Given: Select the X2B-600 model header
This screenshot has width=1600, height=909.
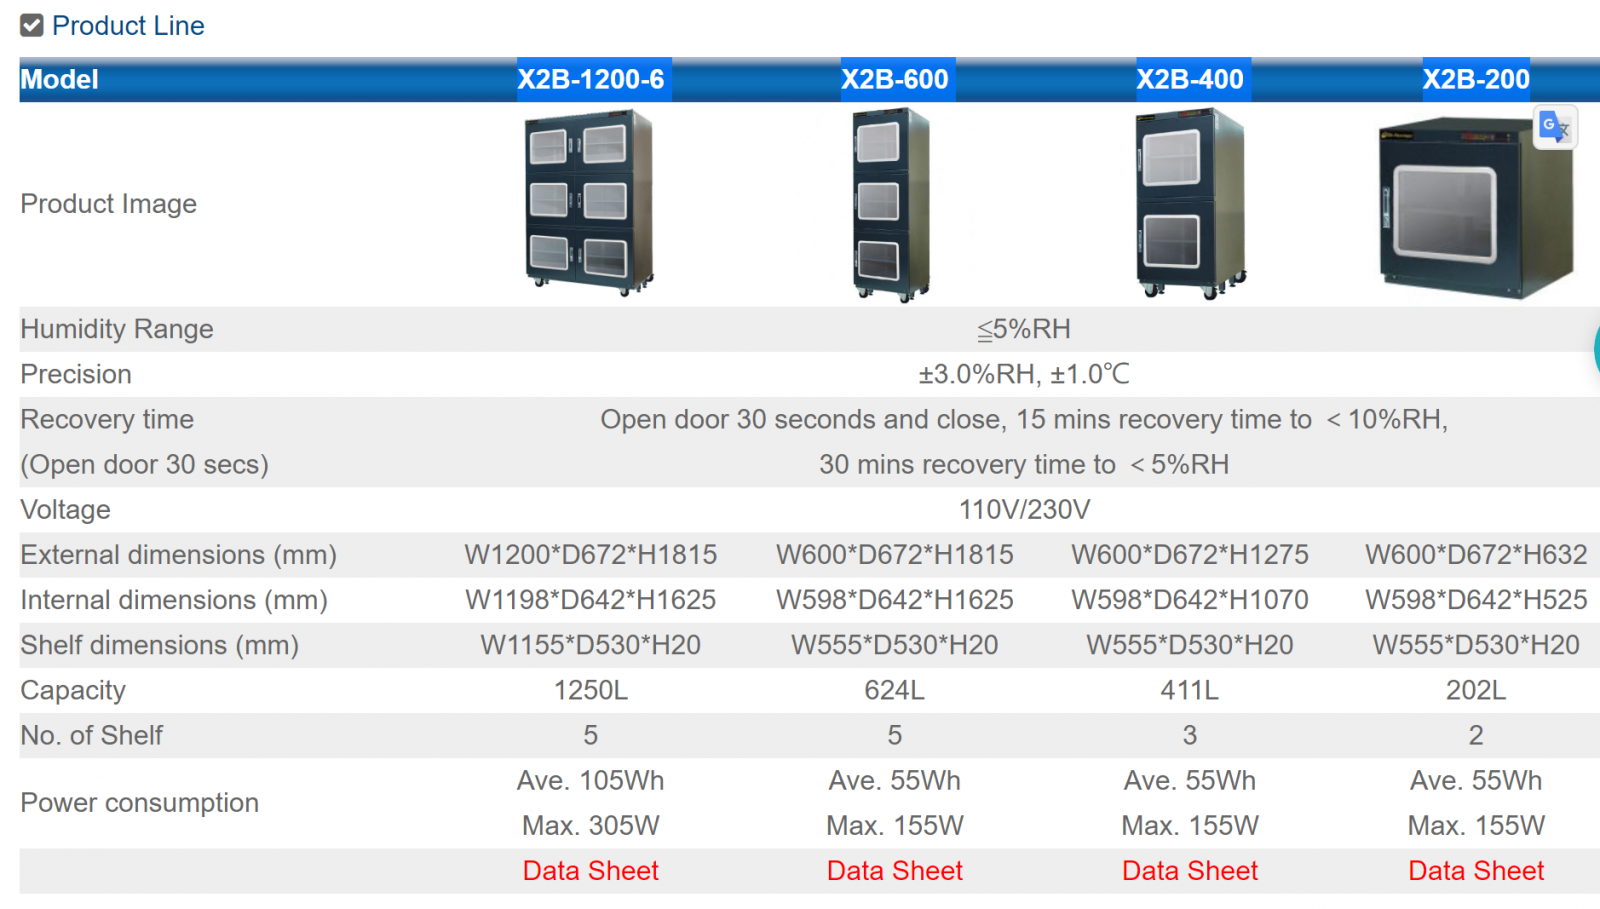Looking at the screenshot, I should [894, 80].
